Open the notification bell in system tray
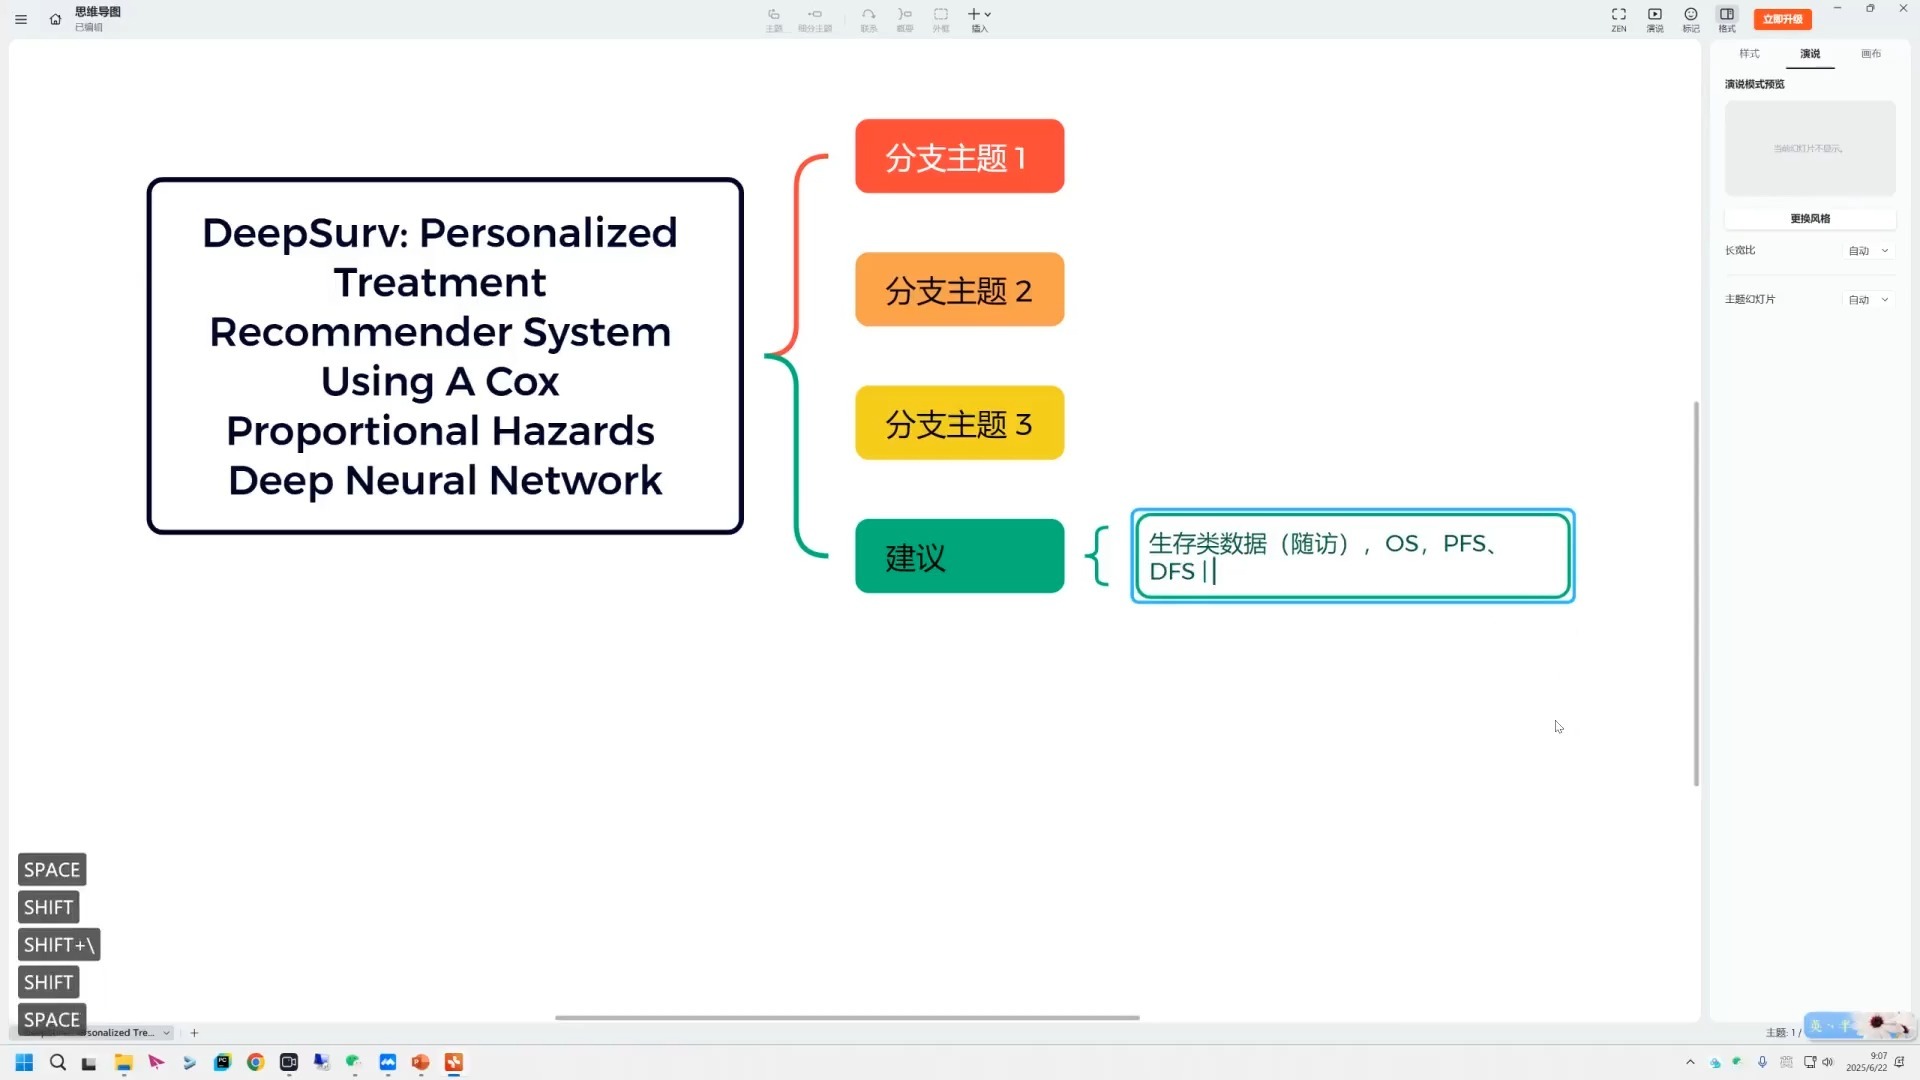1920x1080 pixels. click(x=1900, y=1062)
